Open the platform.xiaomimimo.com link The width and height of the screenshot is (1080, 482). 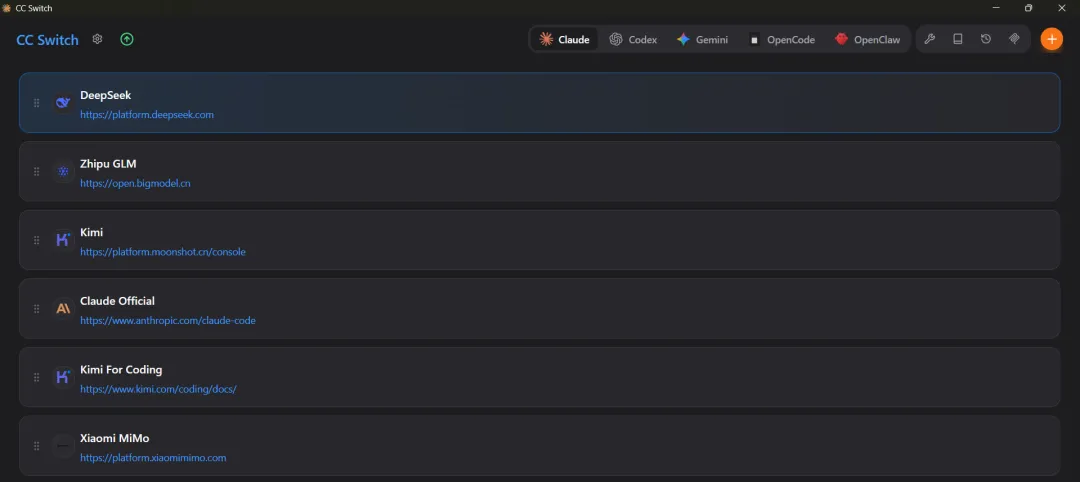pos(153,458)
